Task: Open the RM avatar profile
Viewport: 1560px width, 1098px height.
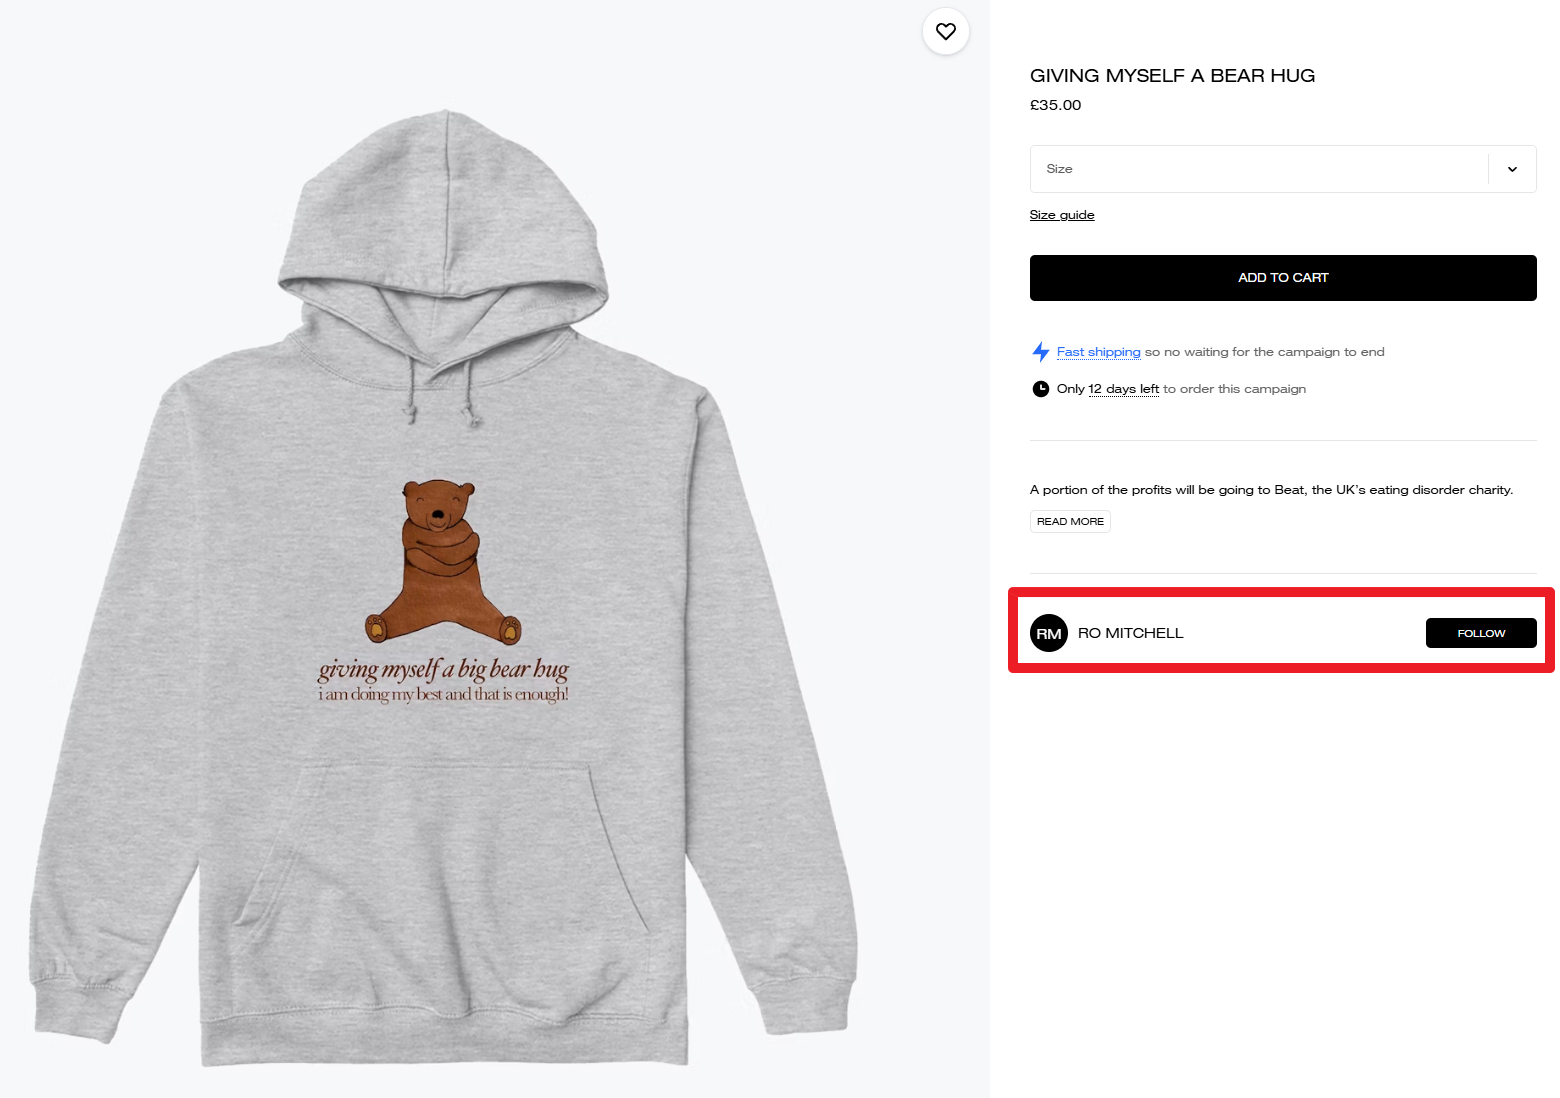Action: coord(1049,633)
